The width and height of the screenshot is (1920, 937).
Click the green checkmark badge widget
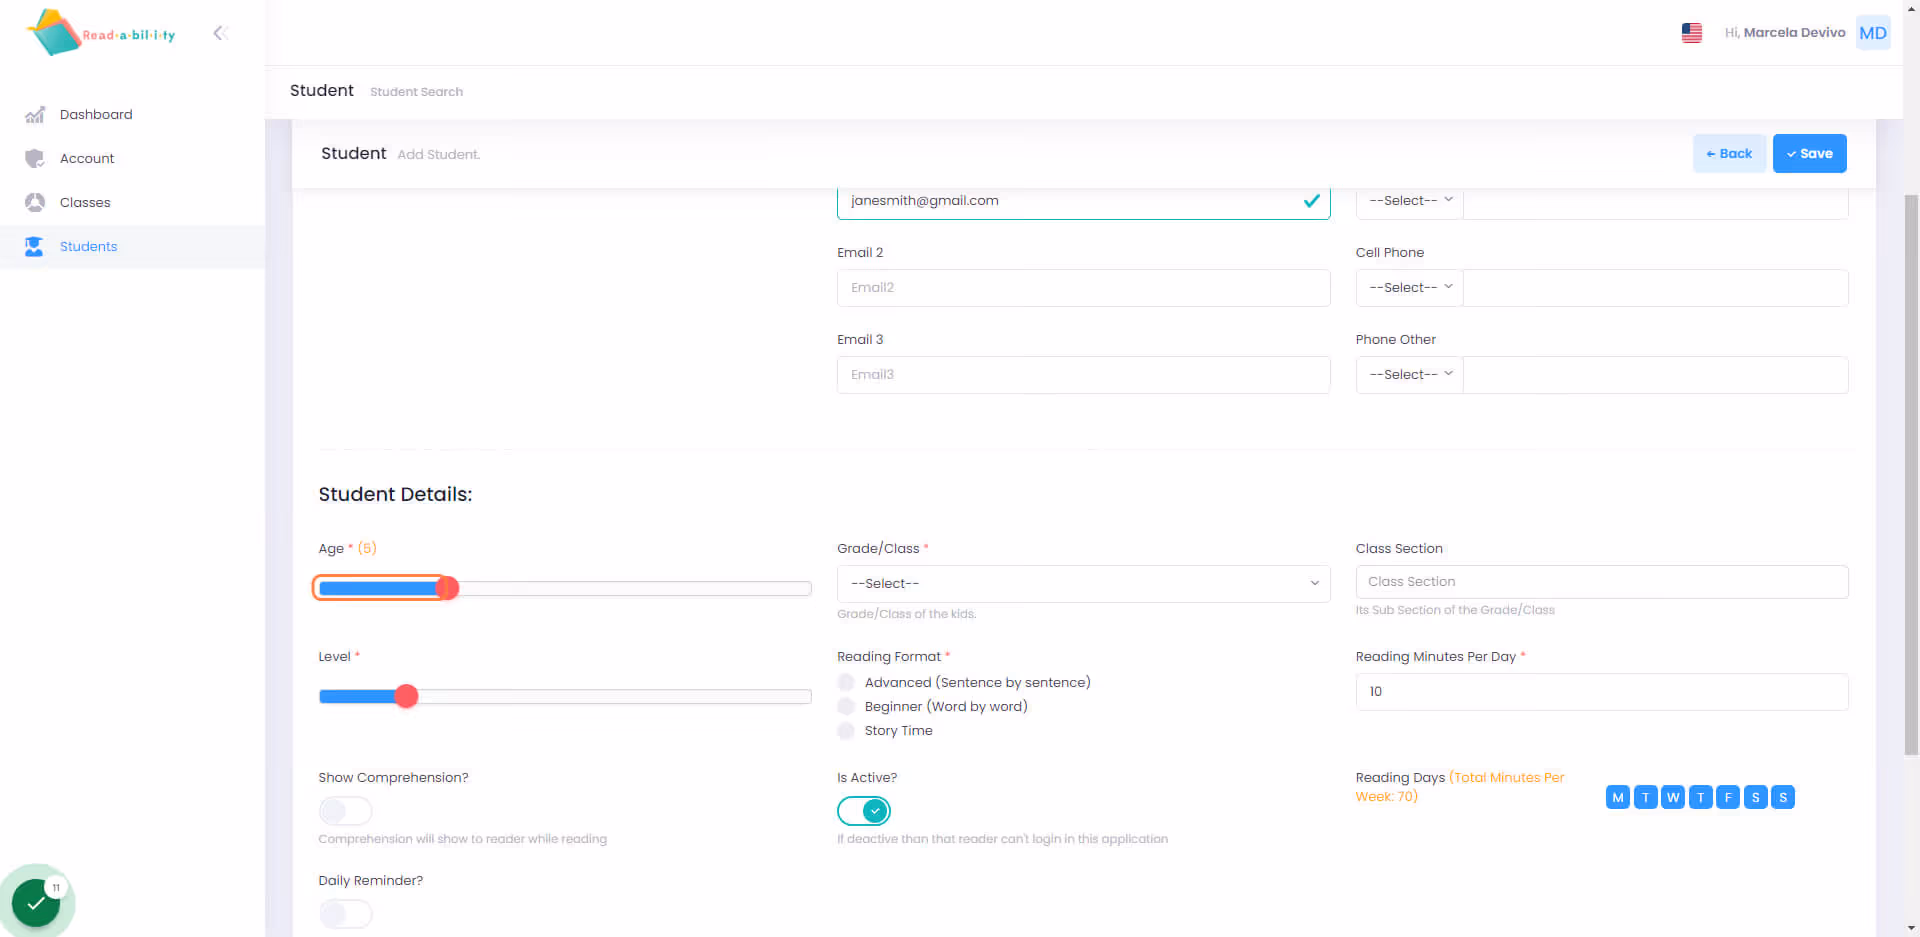point(36,902)
